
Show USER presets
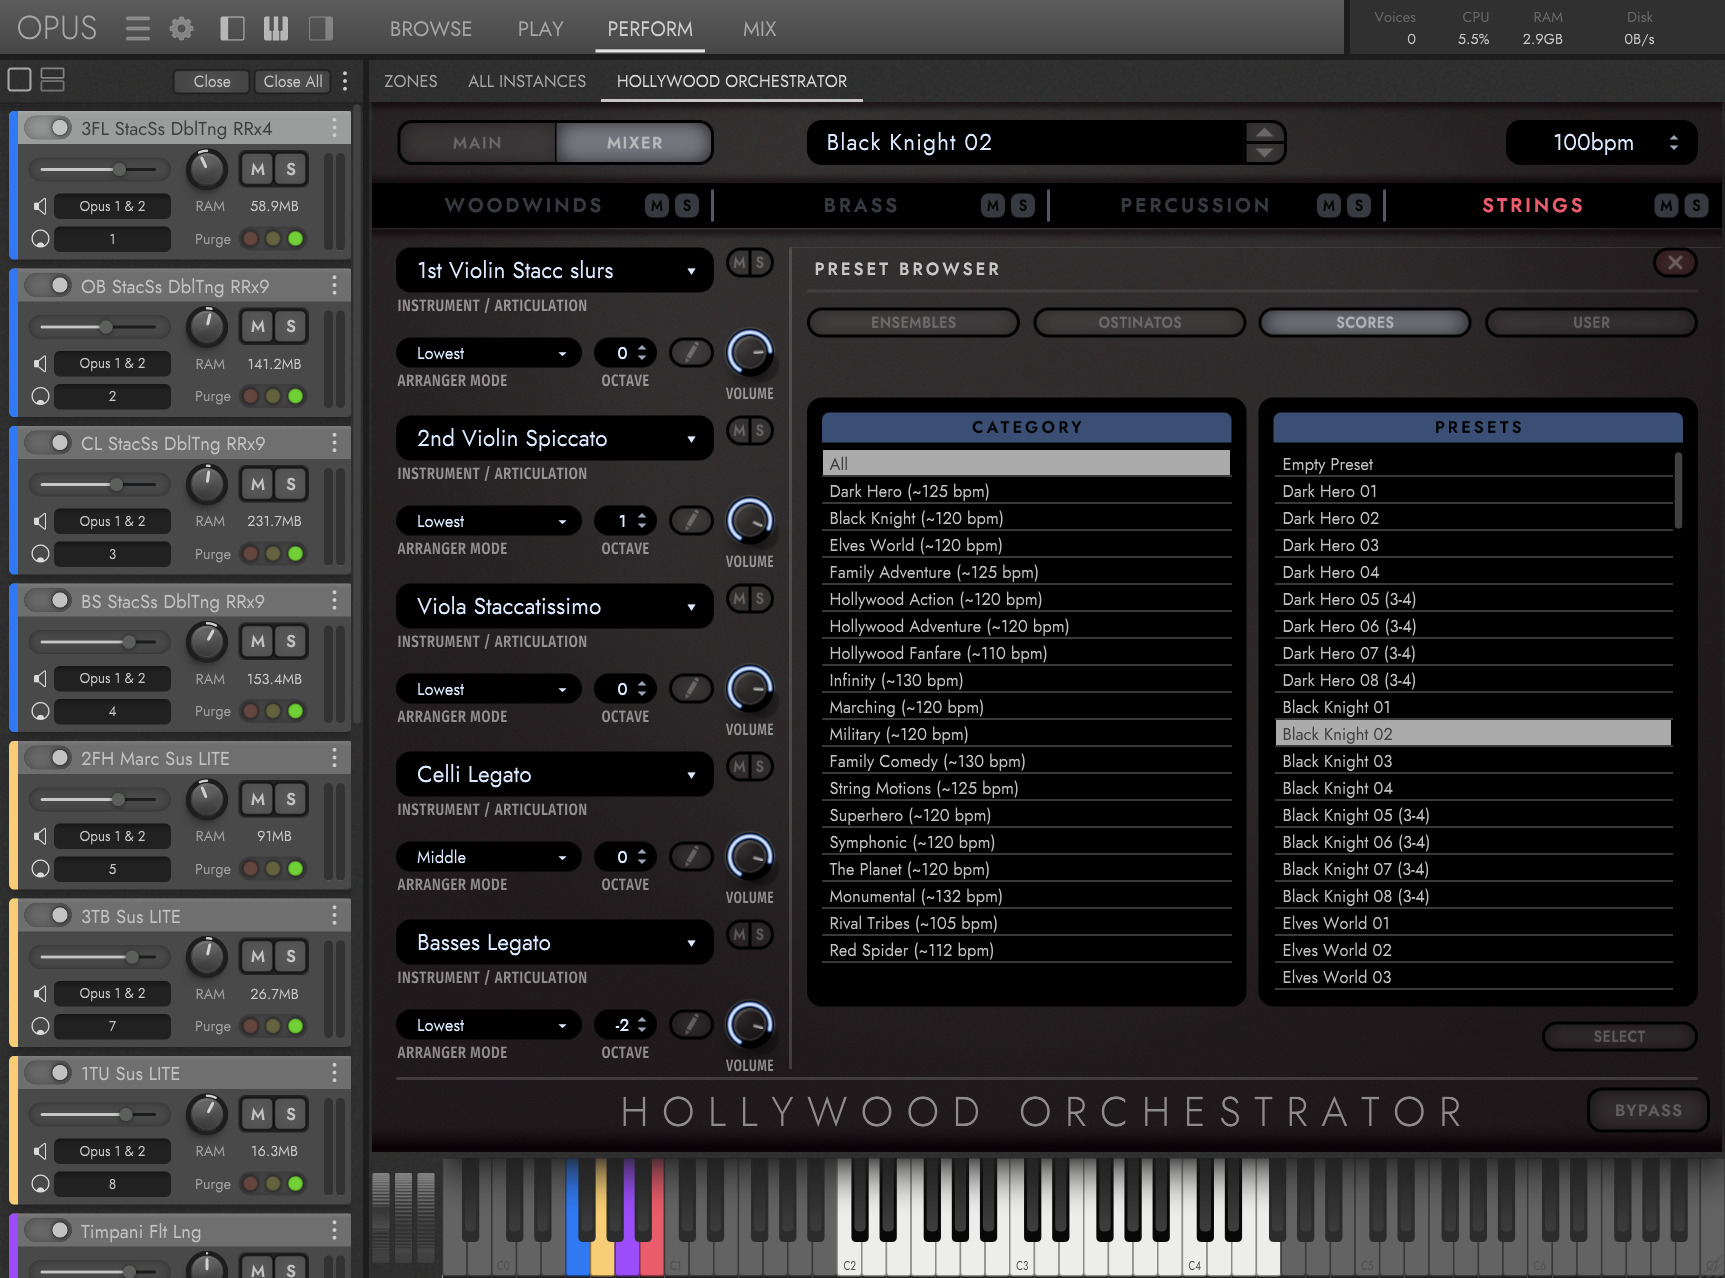1591,322
